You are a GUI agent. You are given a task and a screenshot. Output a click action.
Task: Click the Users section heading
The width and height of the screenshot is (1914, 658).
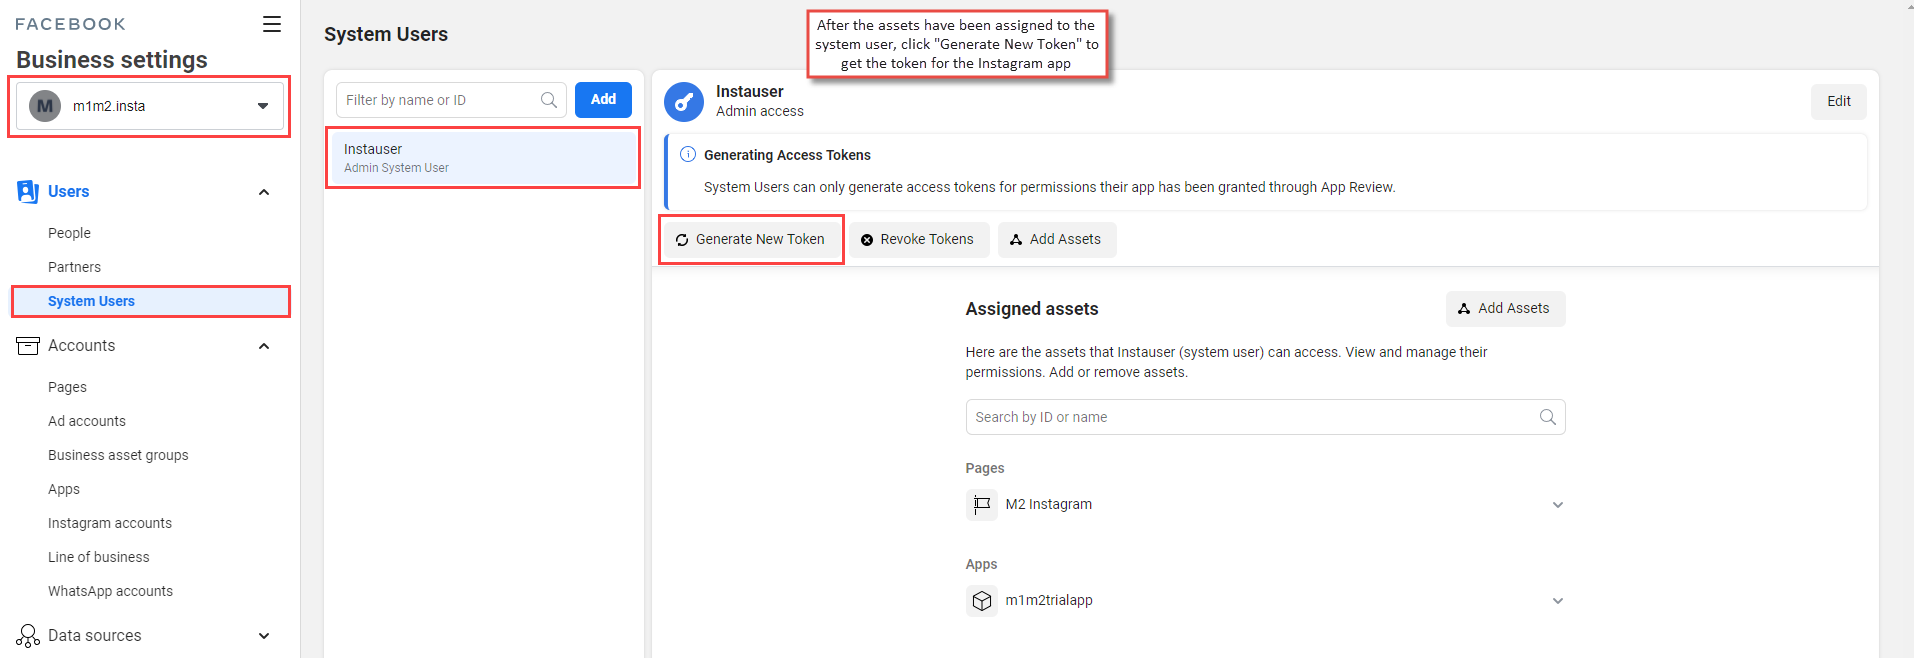[68, 192]
